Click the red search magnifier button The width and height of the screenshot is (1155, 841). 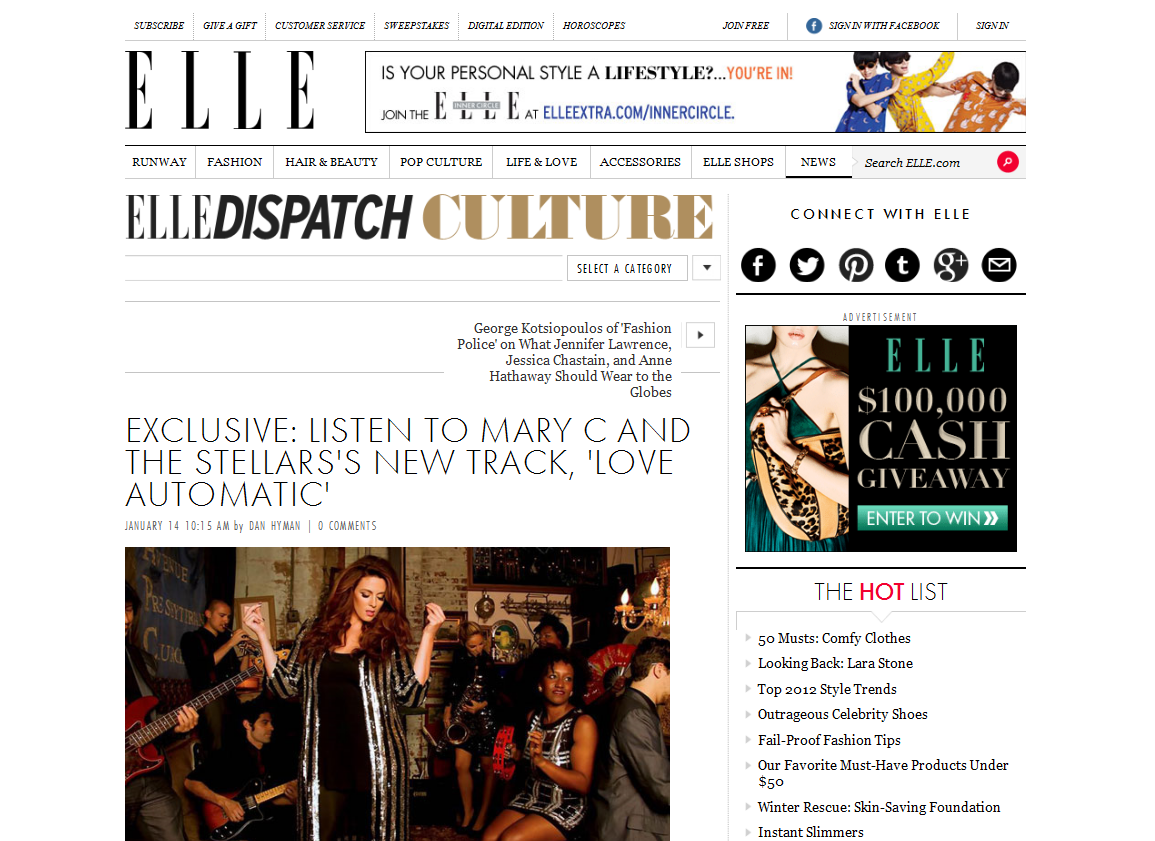1008,162
